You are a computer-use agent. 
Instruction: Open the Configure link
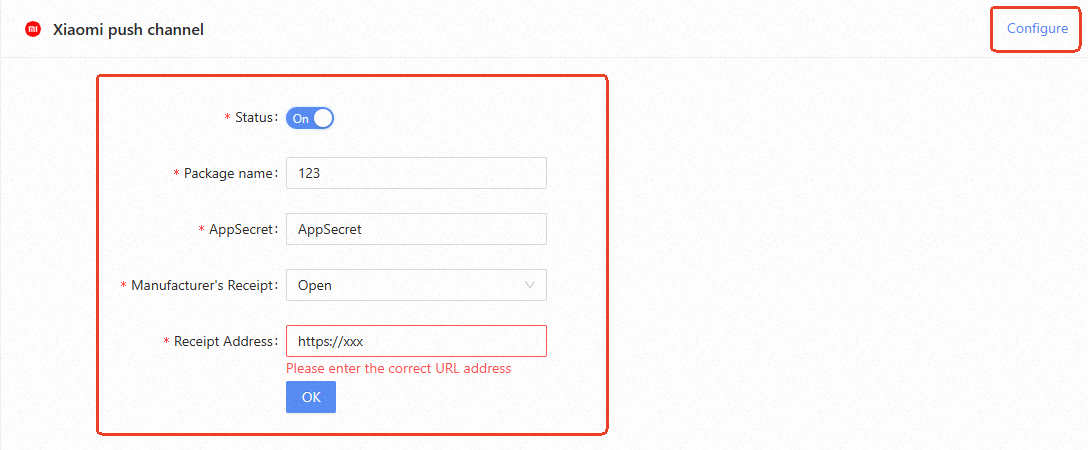1037,29
